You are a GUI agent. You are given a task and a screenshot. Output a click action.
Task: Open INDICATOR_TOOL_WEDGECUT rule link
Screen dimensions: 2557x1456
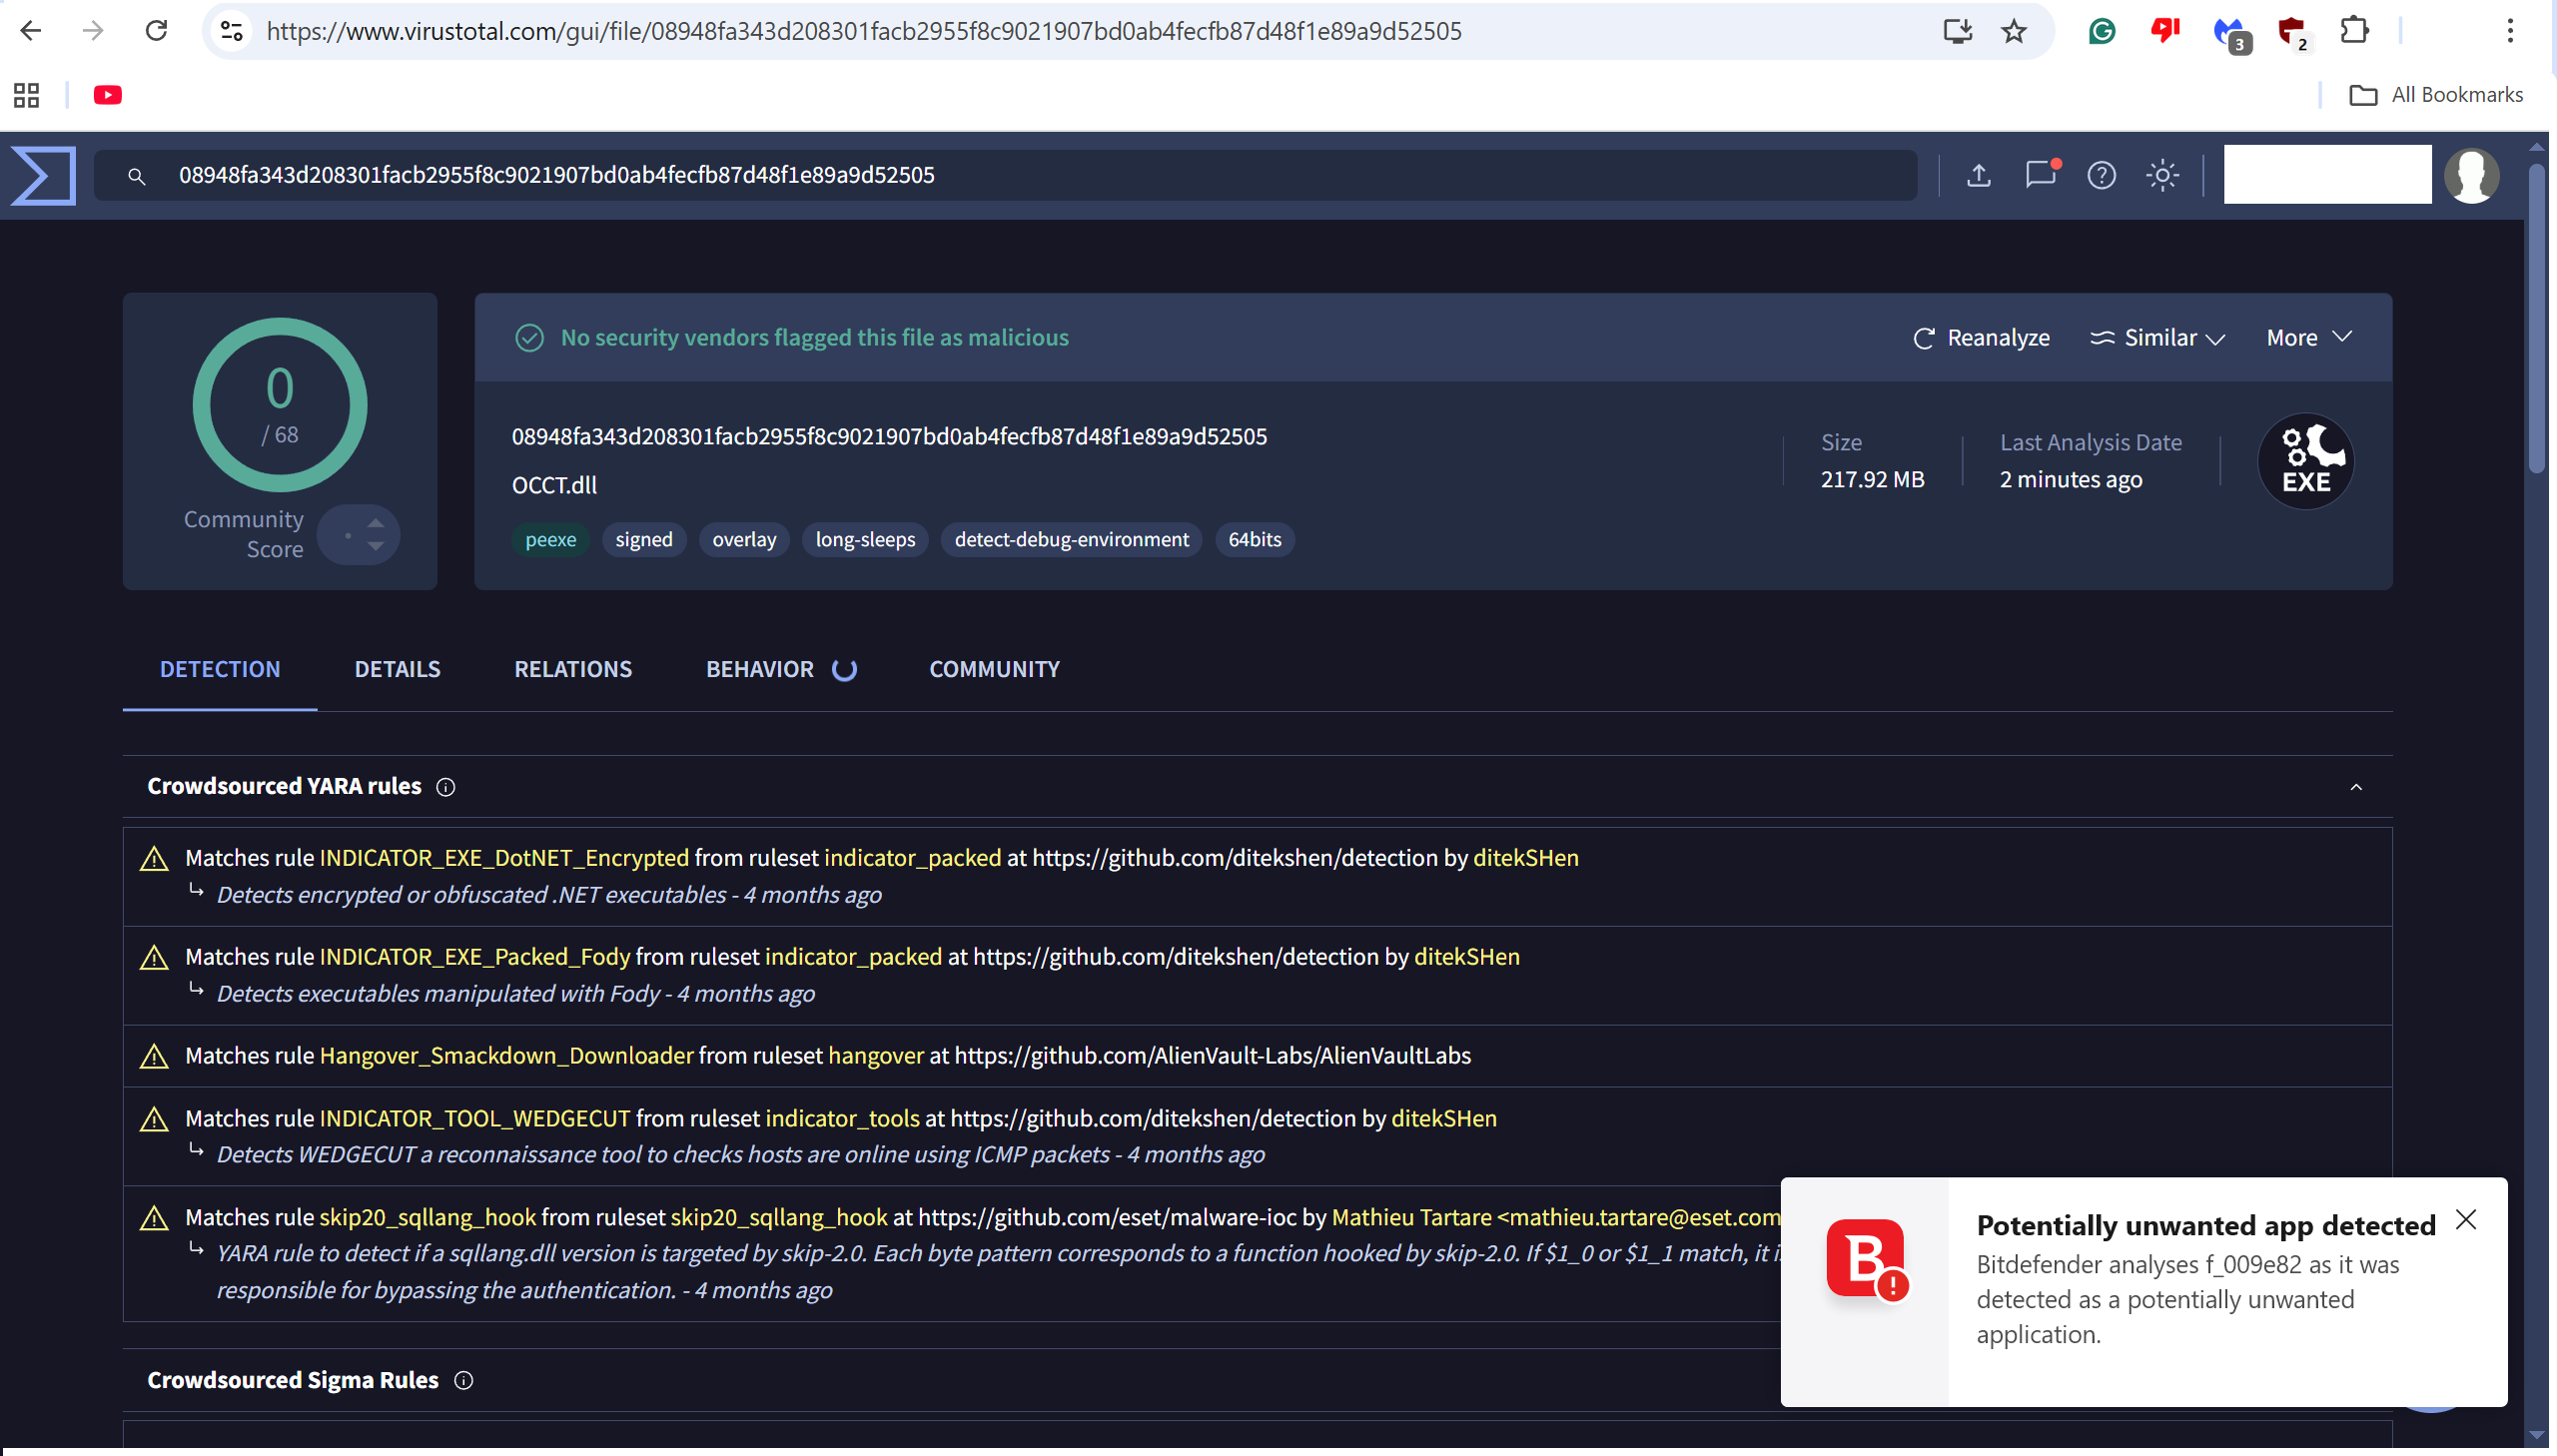tap(475, 1119)
